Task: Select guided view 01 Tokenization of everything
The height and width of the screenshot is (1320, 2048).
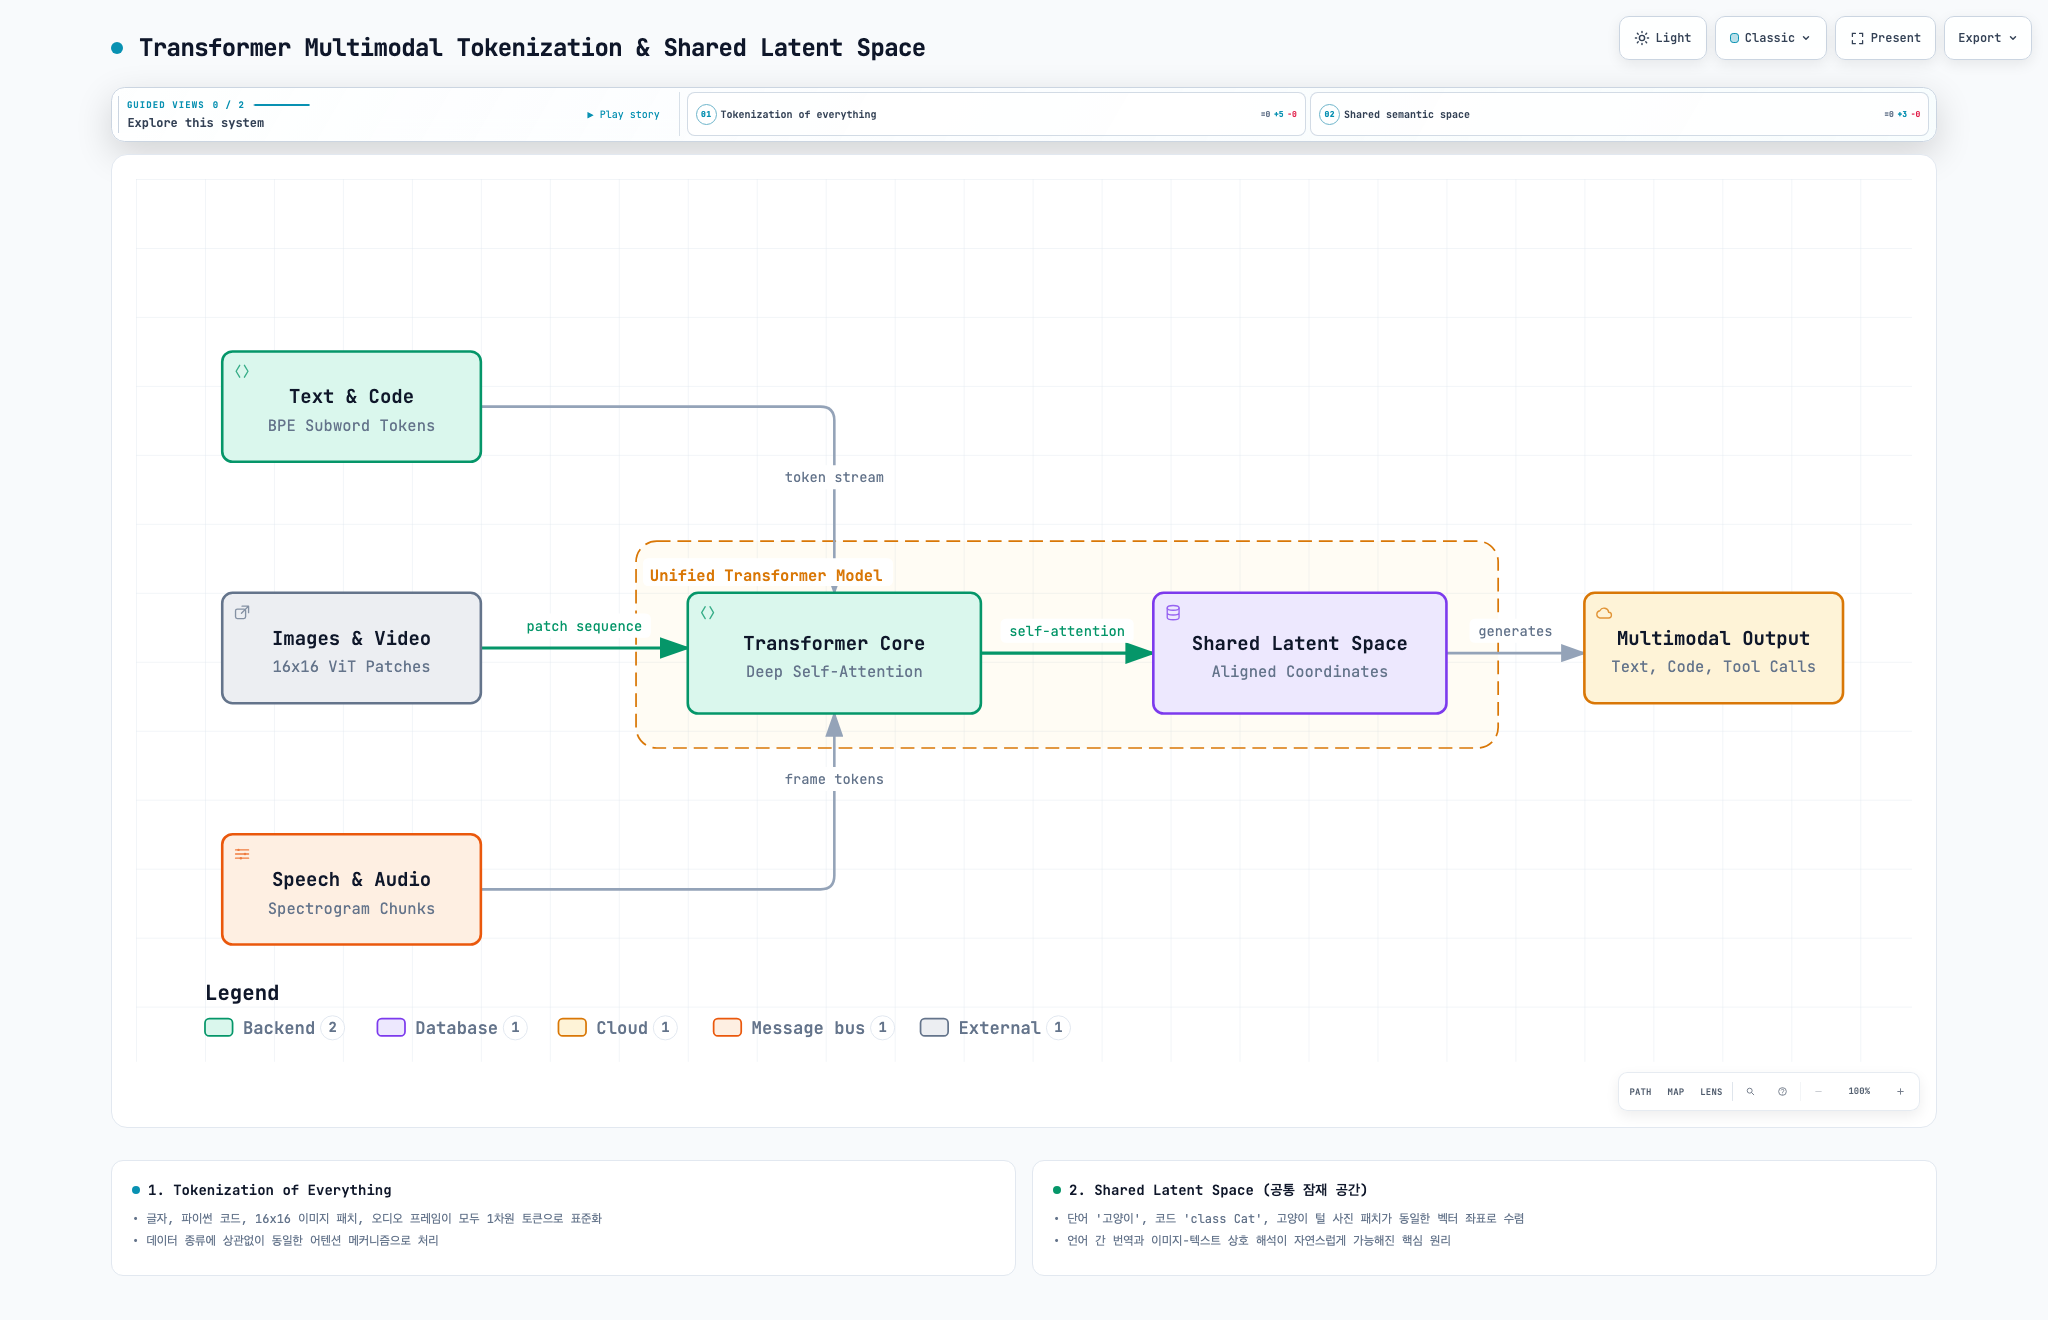Action: pos(996,114)
